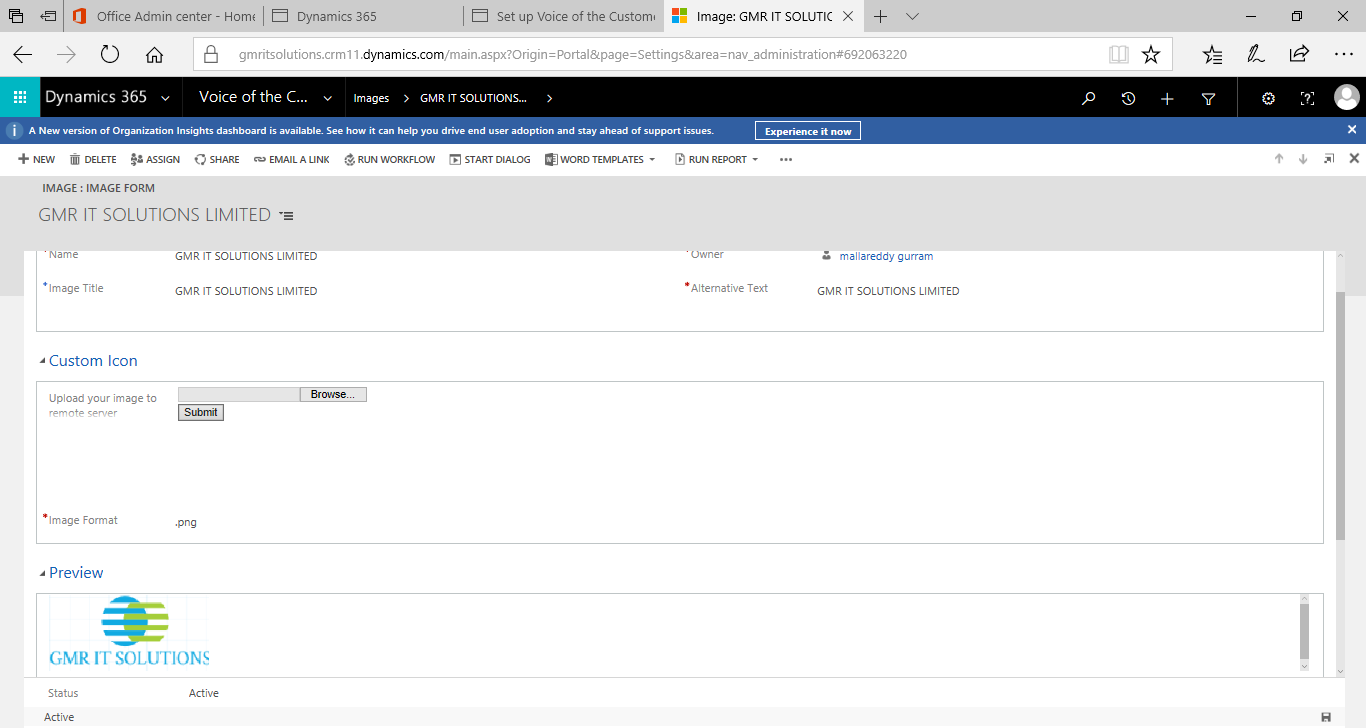Image resolution: width=1366 pixels, height=728 pixels.
Task: Open the mallareddy gurram owner link
Action: [886, 256]
